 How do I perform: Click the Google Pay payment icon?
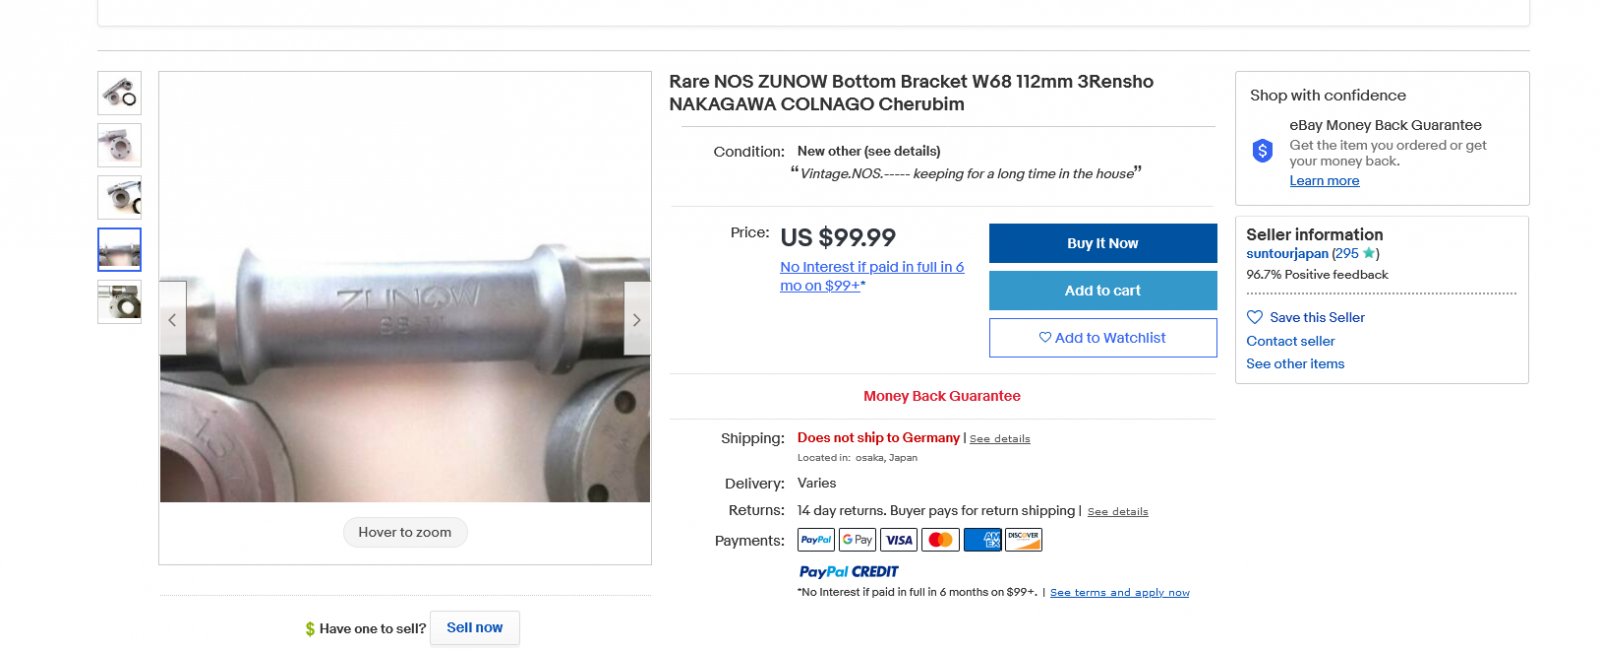(x=857, y=540)
